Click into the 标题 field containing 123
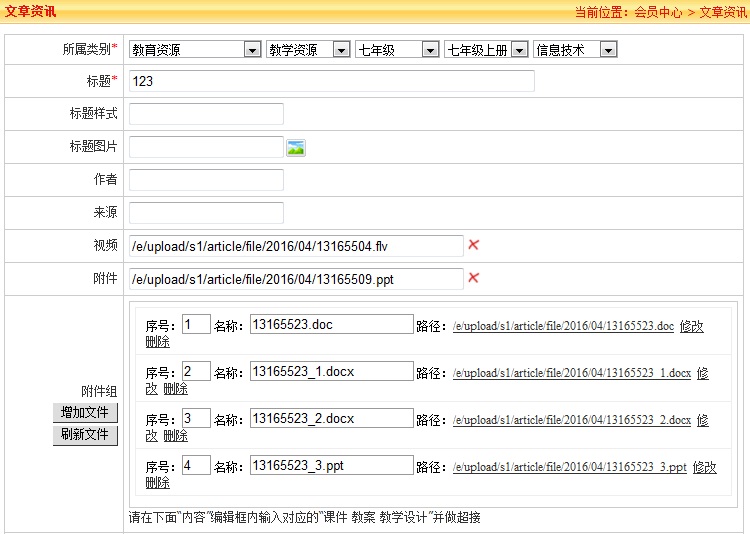 tap(331, 81)
